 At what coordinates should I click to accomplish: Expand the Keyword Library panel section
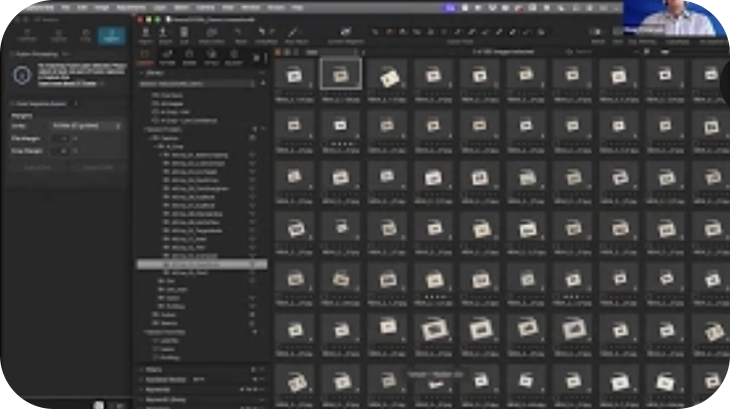click(x=142, y=400)
